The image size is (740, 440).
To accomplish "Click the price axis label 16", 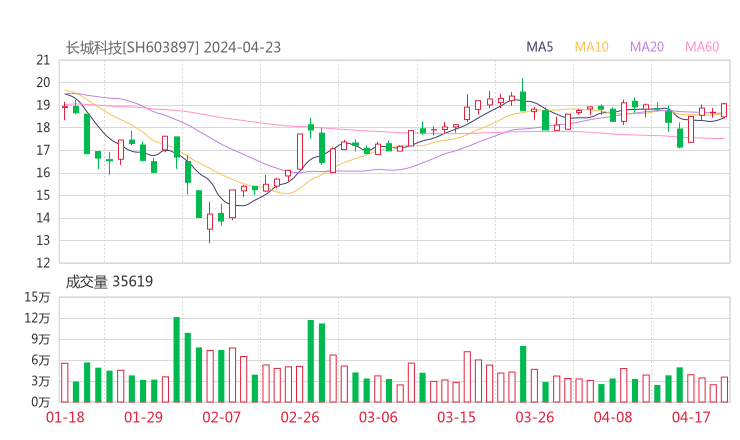I will pyautogui.click(x=43, y=173).
